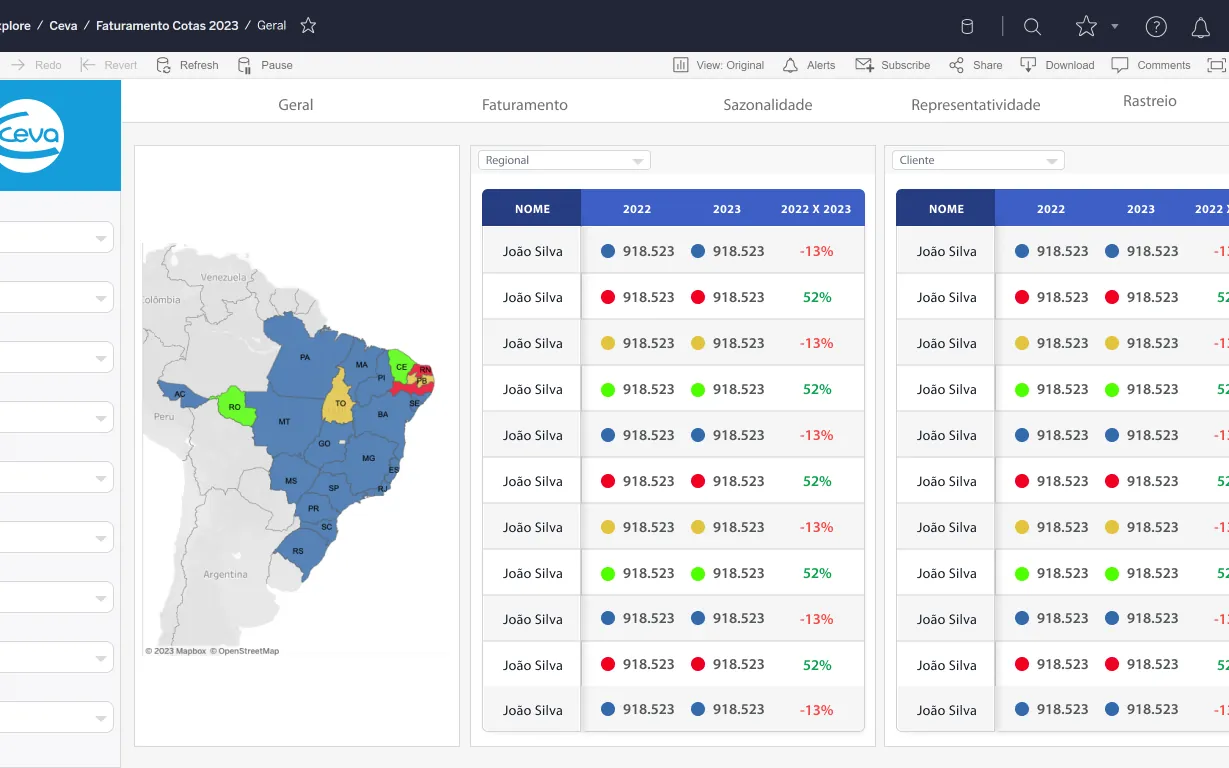Switch to the Faturamento tab
The height and width of the screenshot is (768, 1229).
click(525, 104)
